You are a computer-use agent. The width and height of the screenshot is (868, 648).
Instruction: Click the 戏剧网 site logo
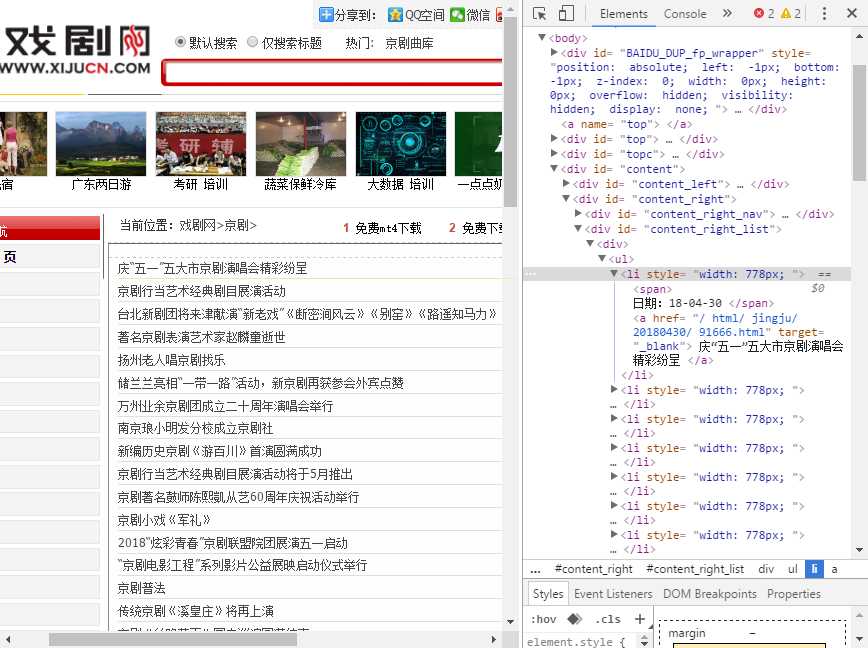tap(75, 50)
